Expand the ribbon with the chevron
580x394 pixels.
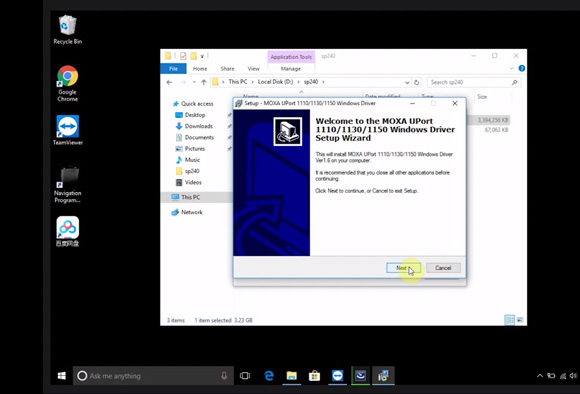tap(511, 68)
